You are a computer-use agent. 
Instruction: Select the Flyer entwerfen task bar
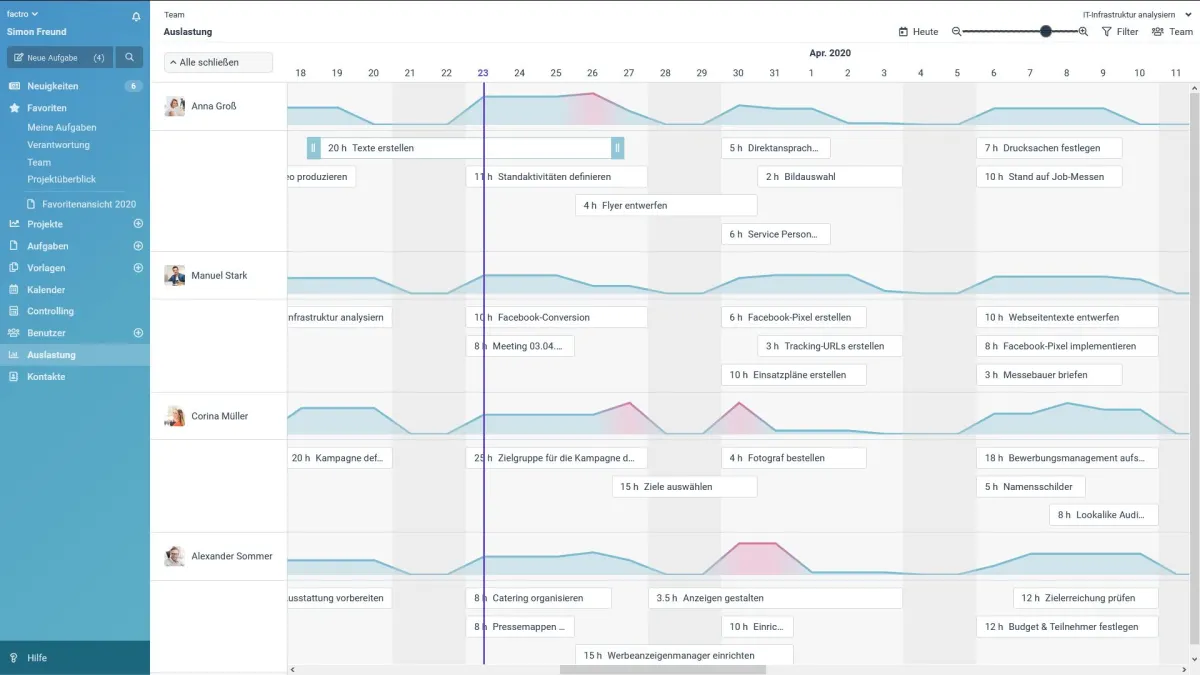[x=665, y=206]
